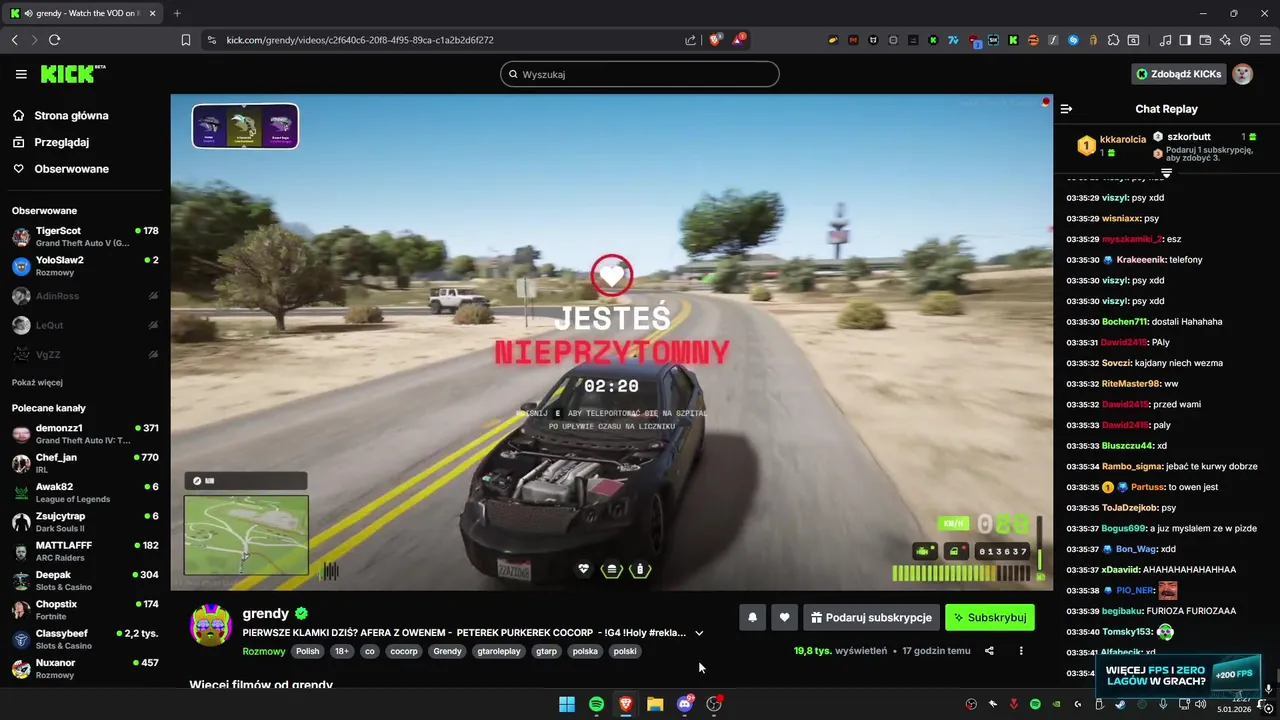Viewport: 1280px width, 720px height.
Task: Click Podaruj subskrypcje gift button
Action: pyautogui.click(x=871, y=618)
